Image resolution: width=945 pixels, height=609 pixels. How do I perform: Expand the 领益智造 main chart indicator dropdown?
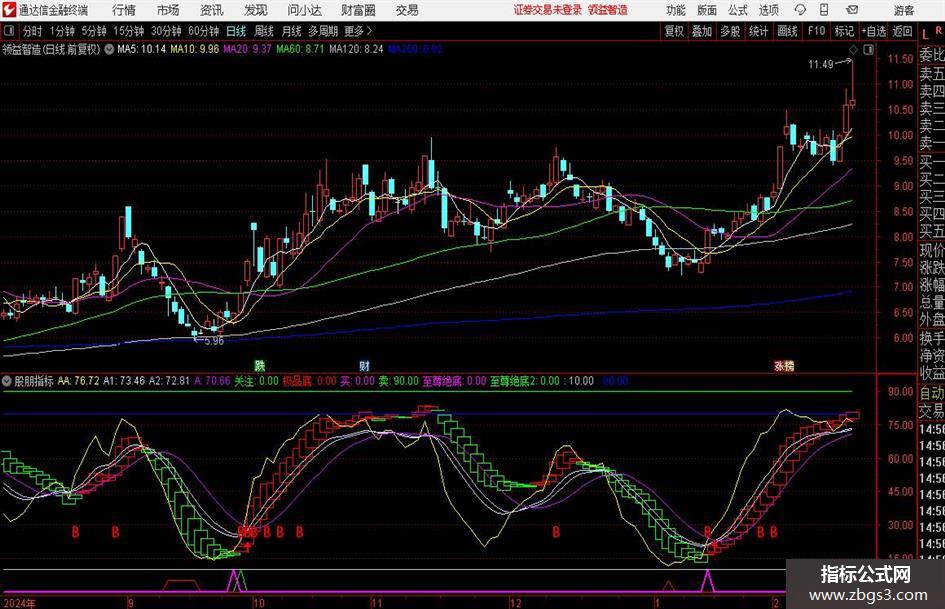pos(109,49)
